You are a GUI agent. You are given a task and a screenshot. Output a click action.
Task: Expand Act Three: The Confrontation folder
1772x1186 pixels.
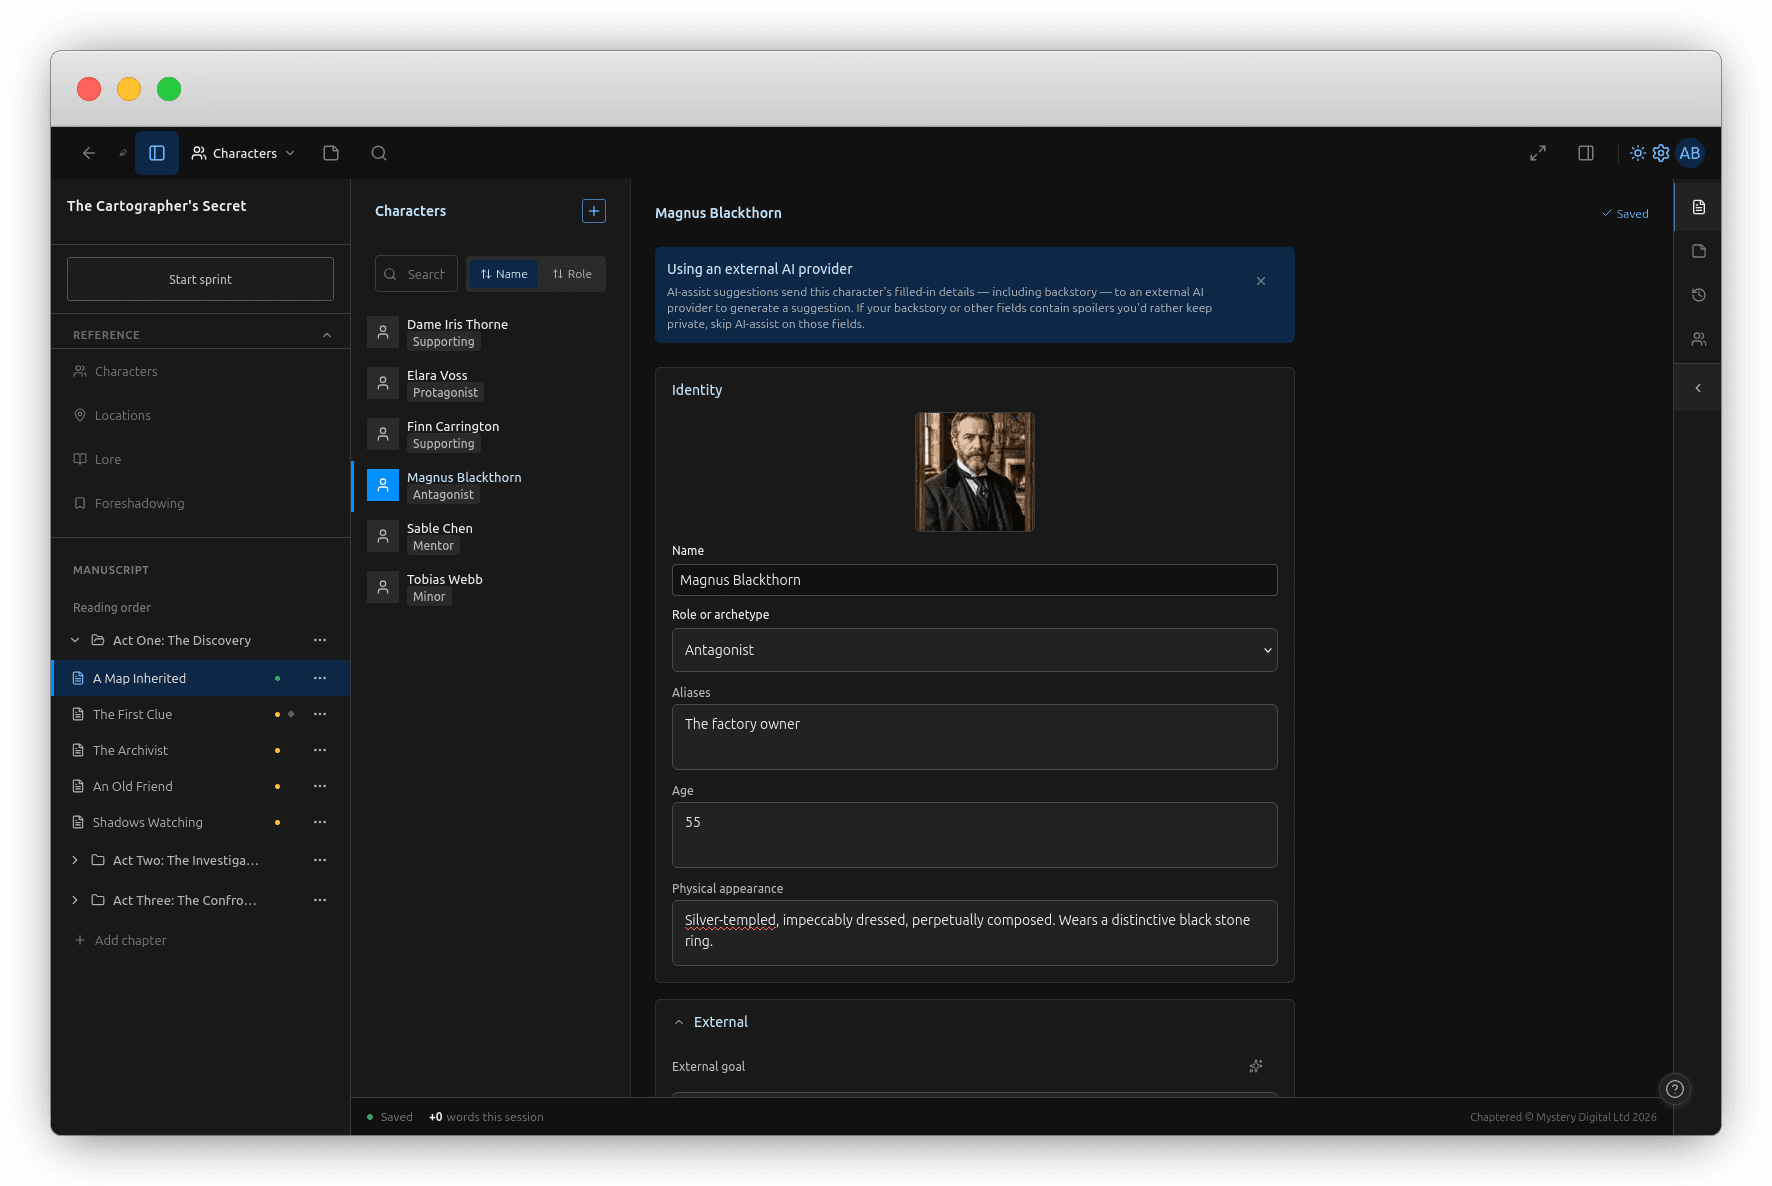pyautogui.click(x=75, y=900)
